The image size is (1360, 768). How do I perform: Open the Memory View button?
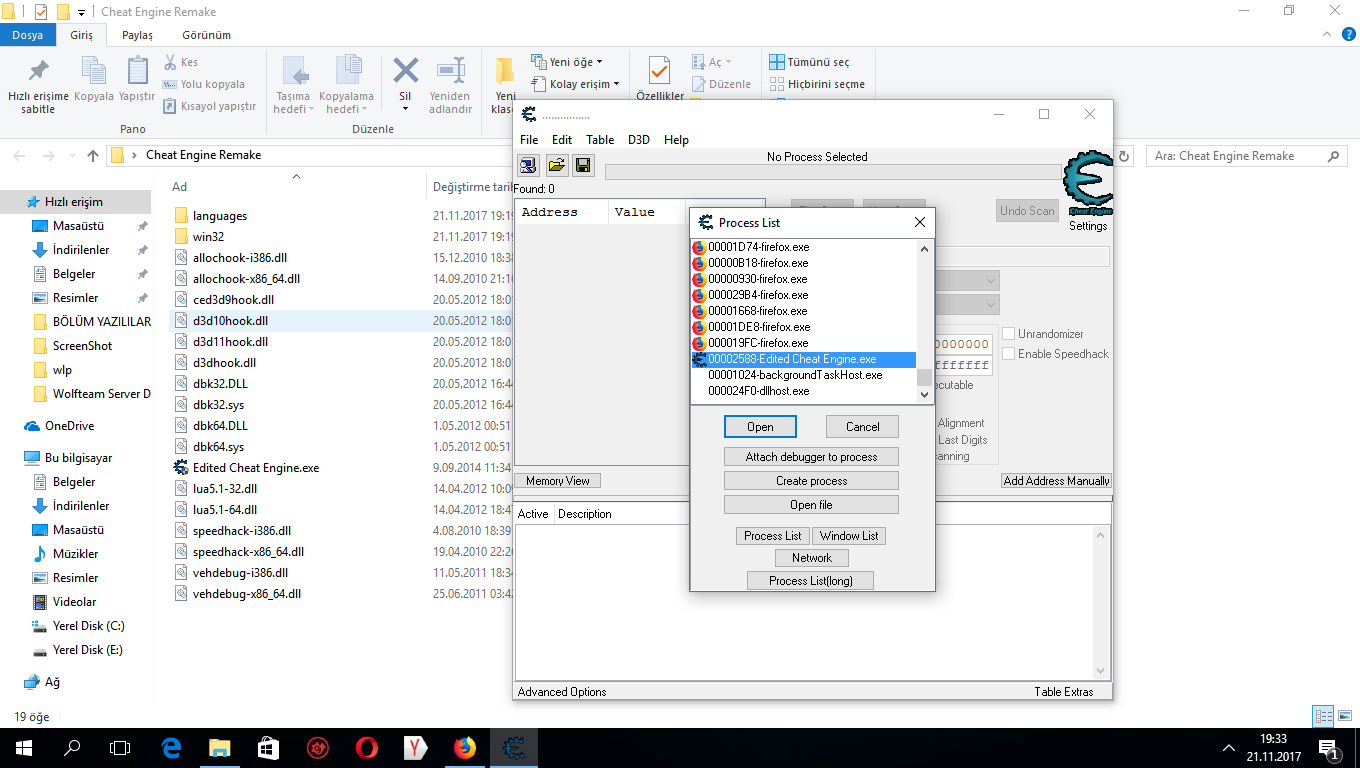click(558, 481)
